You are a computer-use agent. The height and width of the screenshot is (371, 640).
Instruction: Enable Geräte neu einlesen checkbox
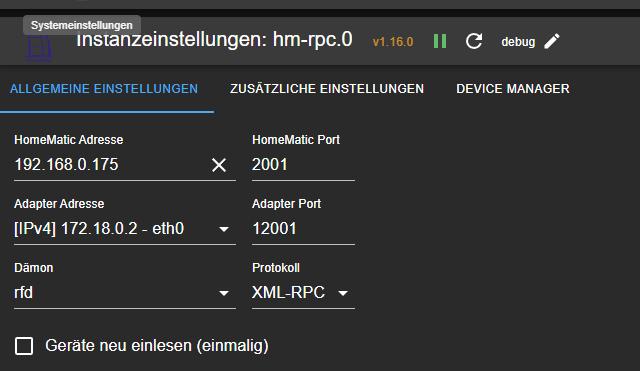24,346
